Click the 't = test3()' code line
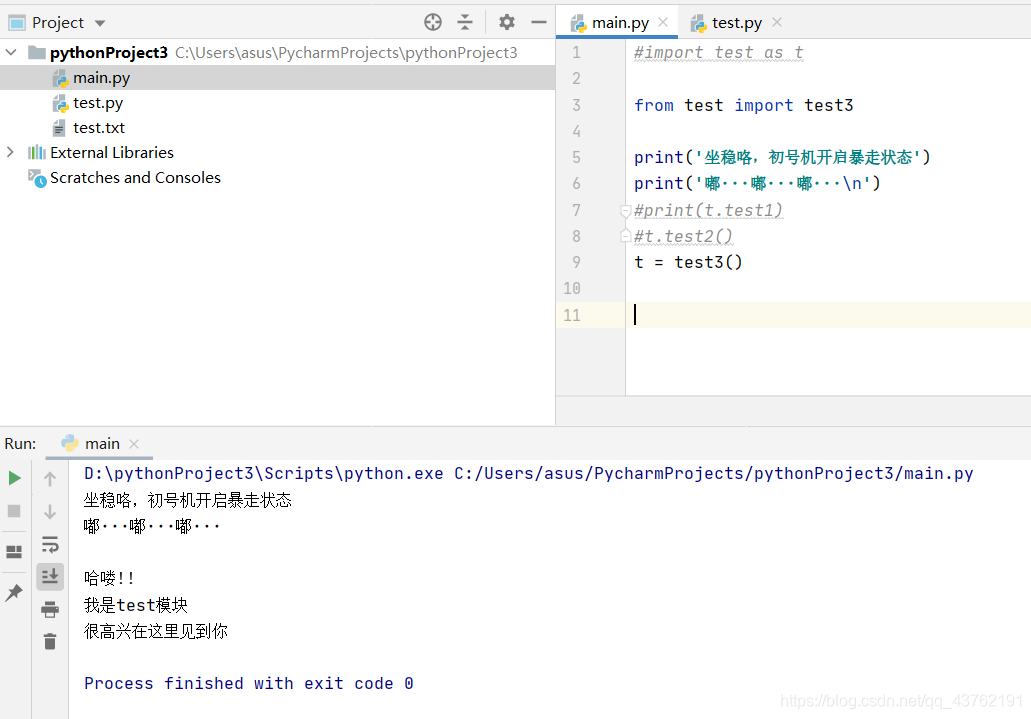1031x719 pixels. 688,262
